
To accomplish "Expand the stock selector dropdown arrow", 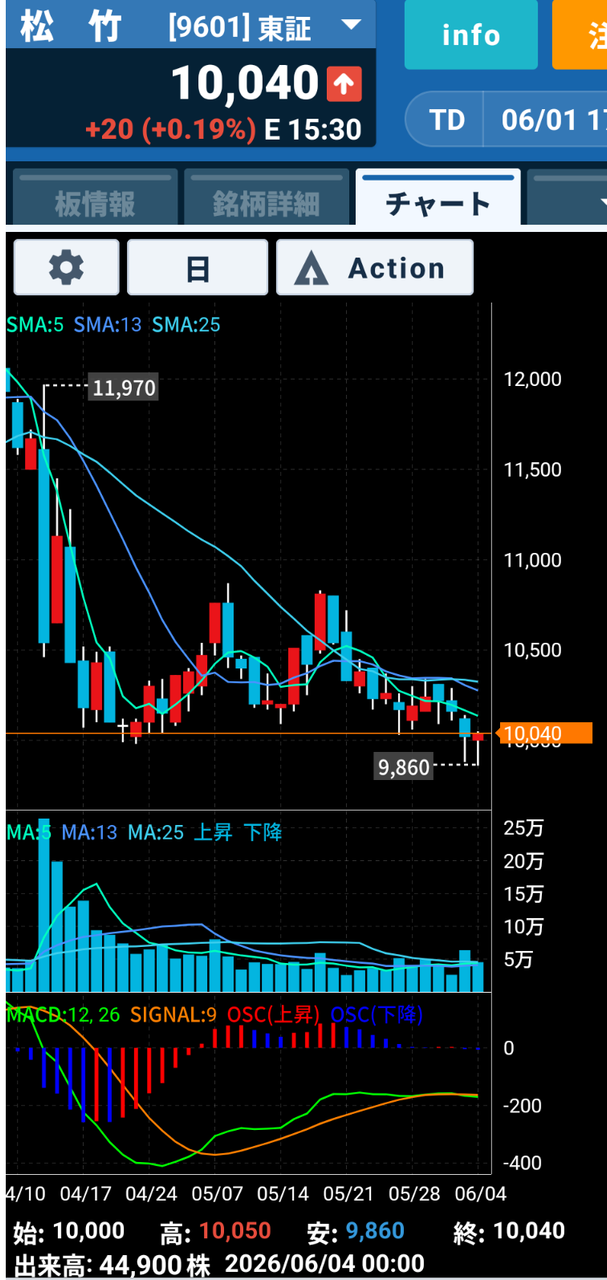I will [351, 25].
